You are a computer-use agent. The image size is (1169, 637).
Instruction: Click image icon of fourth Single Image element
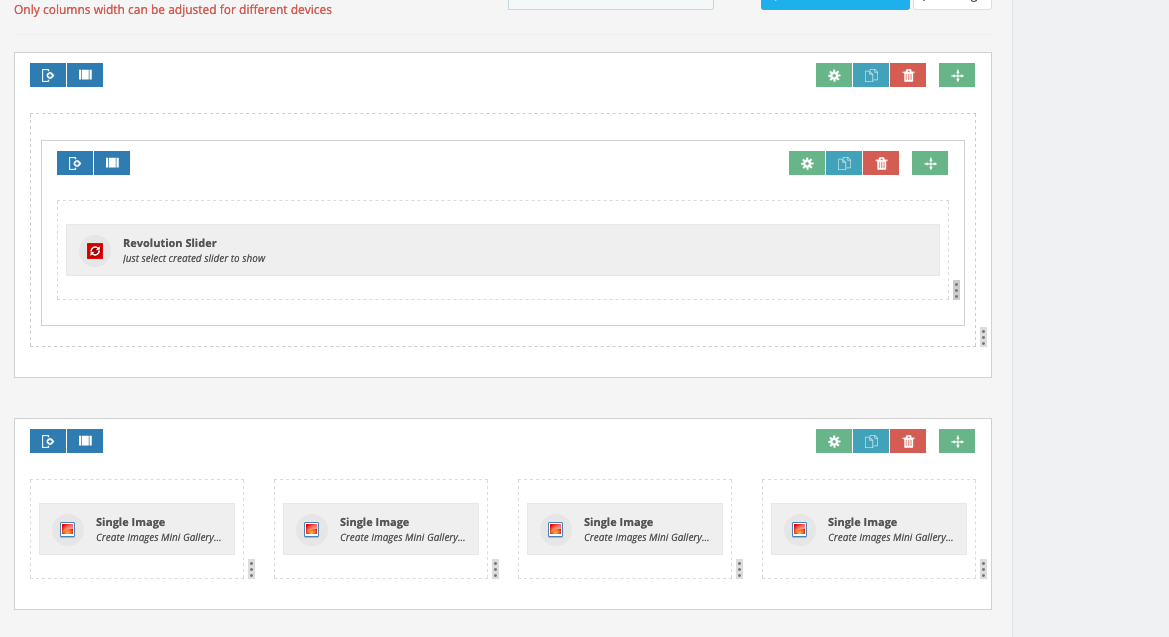(x=799, y=530)
